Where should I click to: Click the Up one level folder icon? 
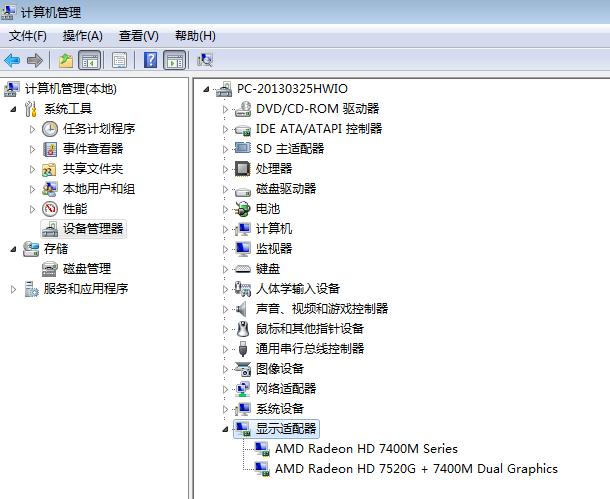click(x=65, y=60)
